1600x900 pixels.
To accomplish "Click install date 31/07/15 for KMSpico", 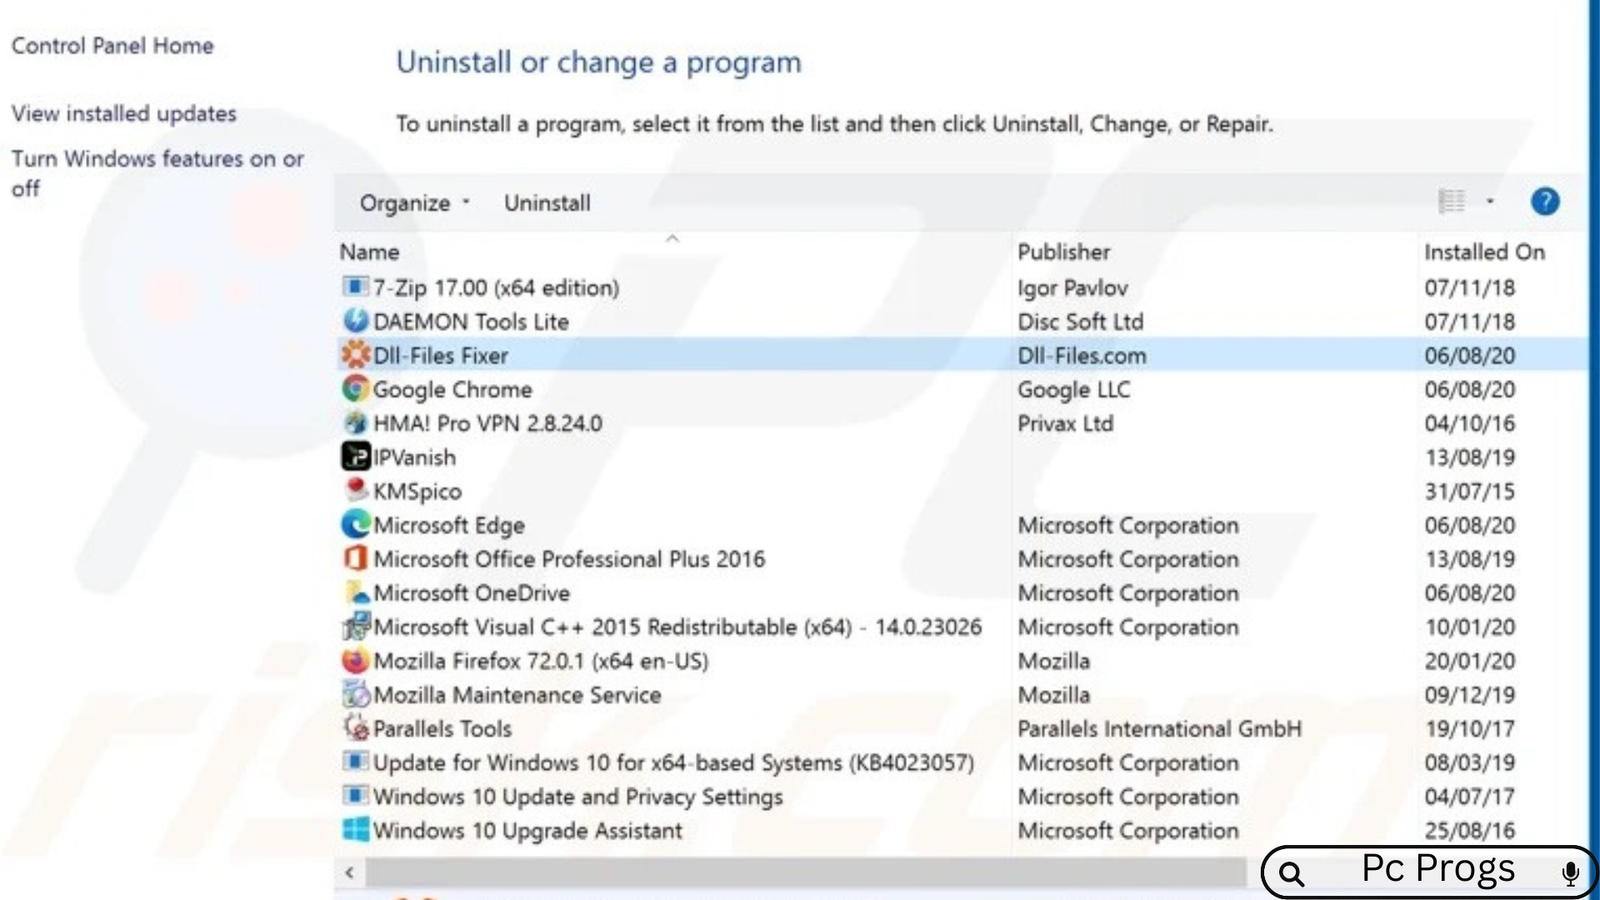I will click(1469, 491).
